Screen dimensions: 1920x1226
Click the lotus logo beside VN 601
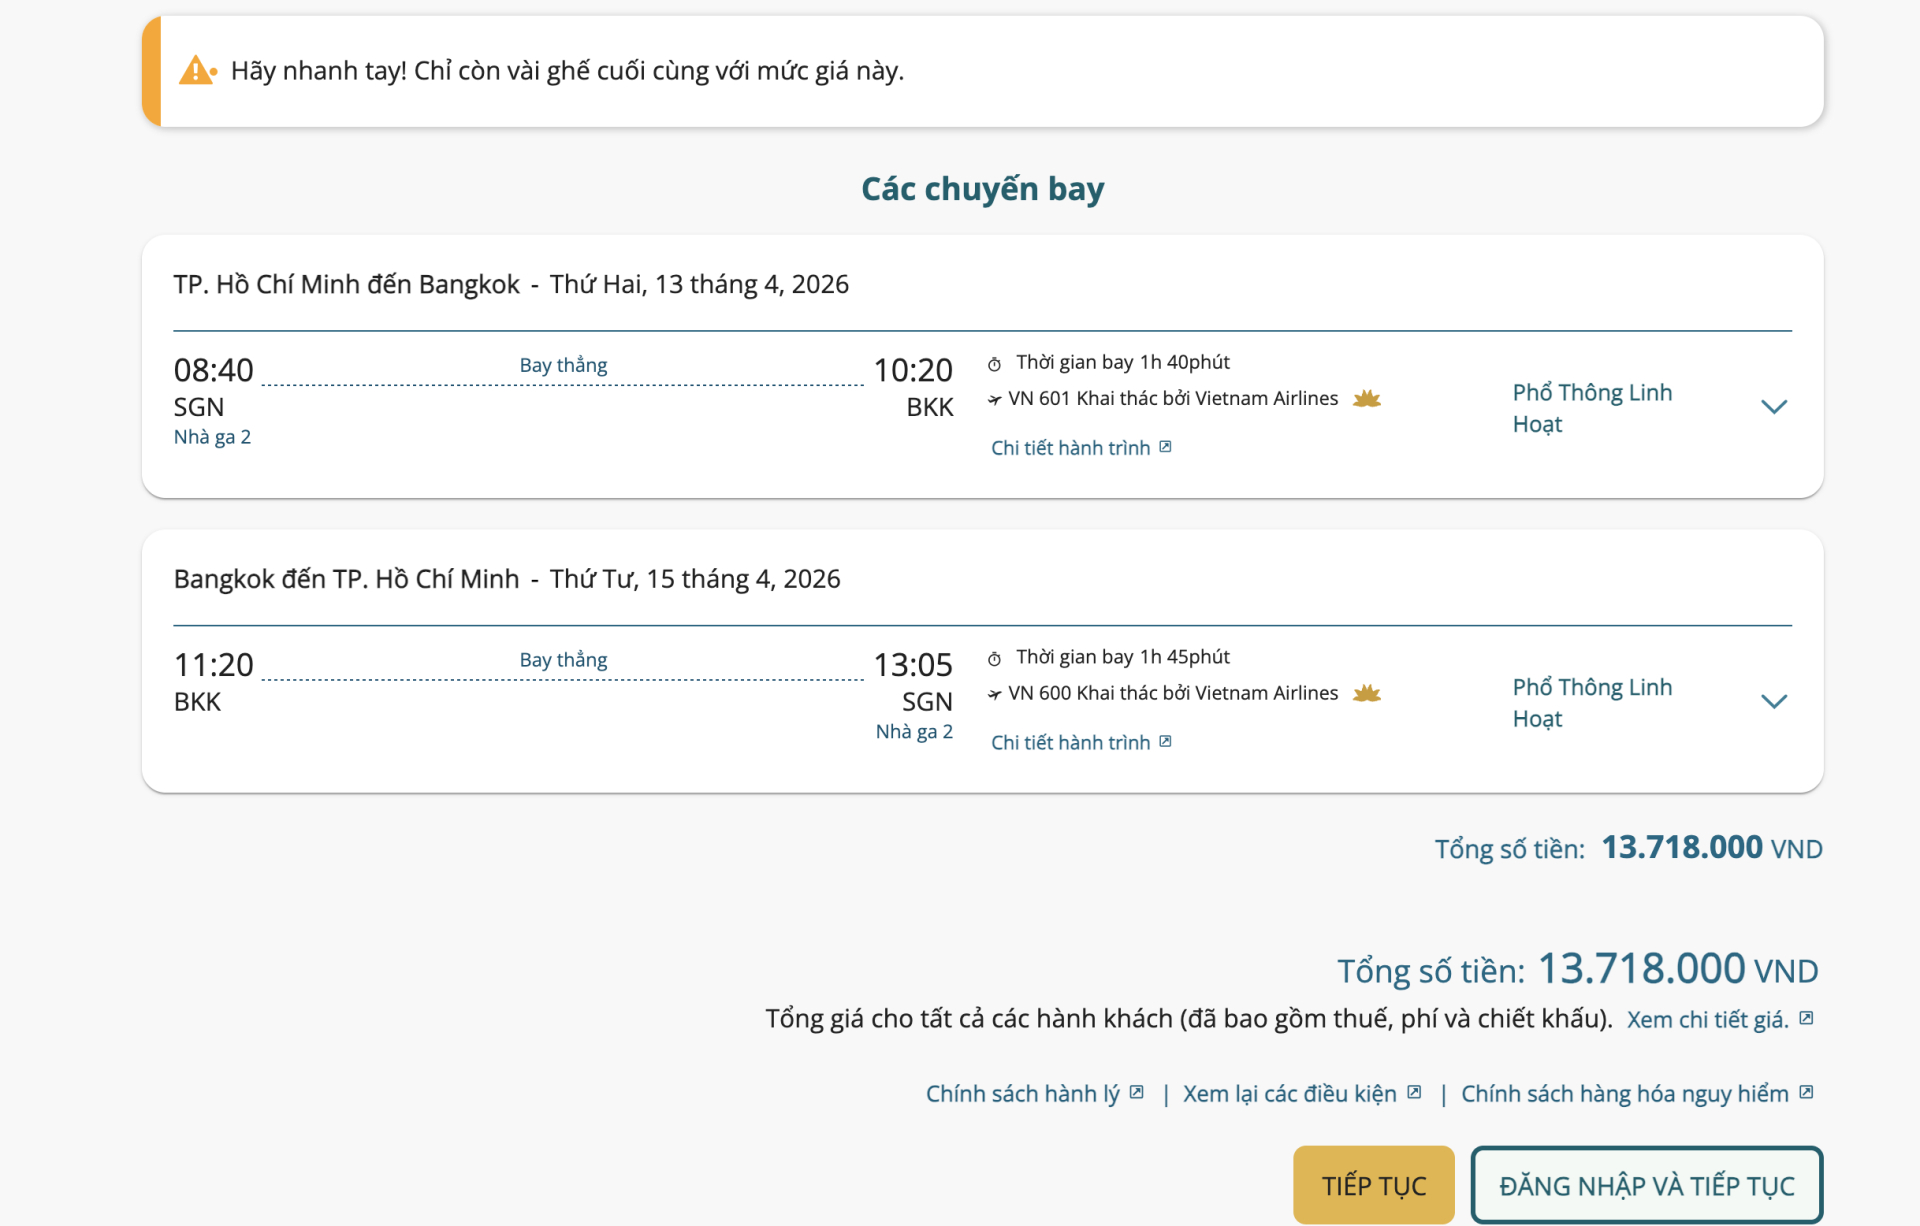click(1366, 399)
